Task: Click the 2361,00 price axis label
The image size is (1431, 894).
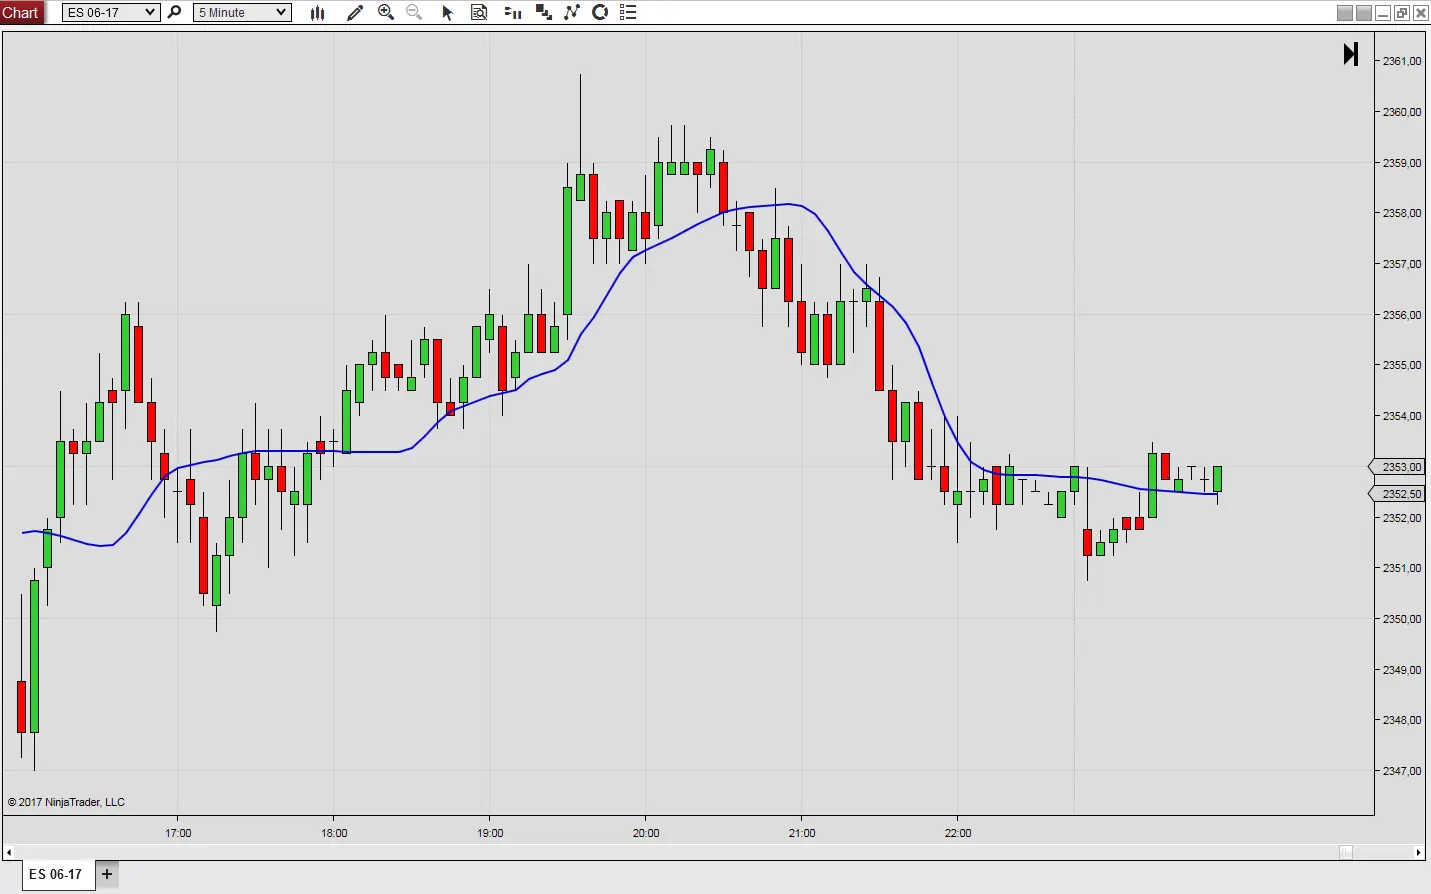Action: pyautogui.click(x=1402, y=61)
